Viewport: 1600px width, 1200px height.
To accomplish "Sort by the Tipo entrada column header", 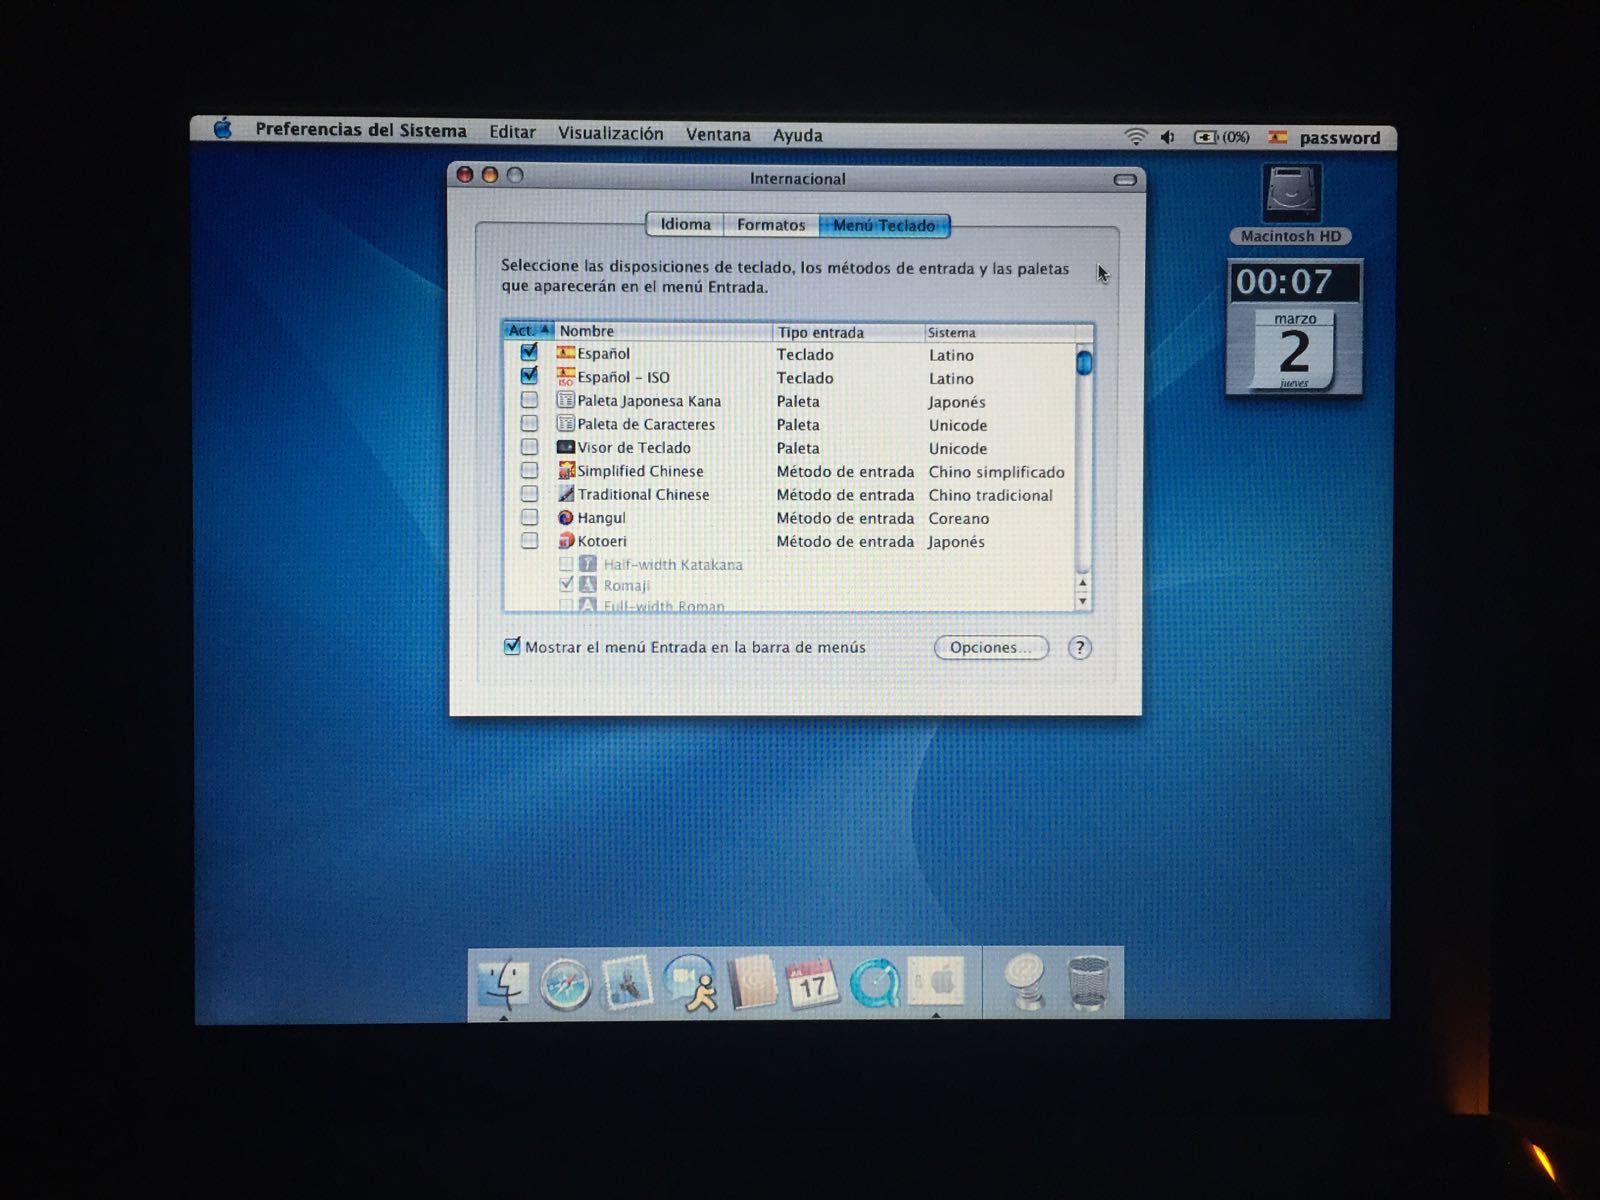I will coord(848,332).
